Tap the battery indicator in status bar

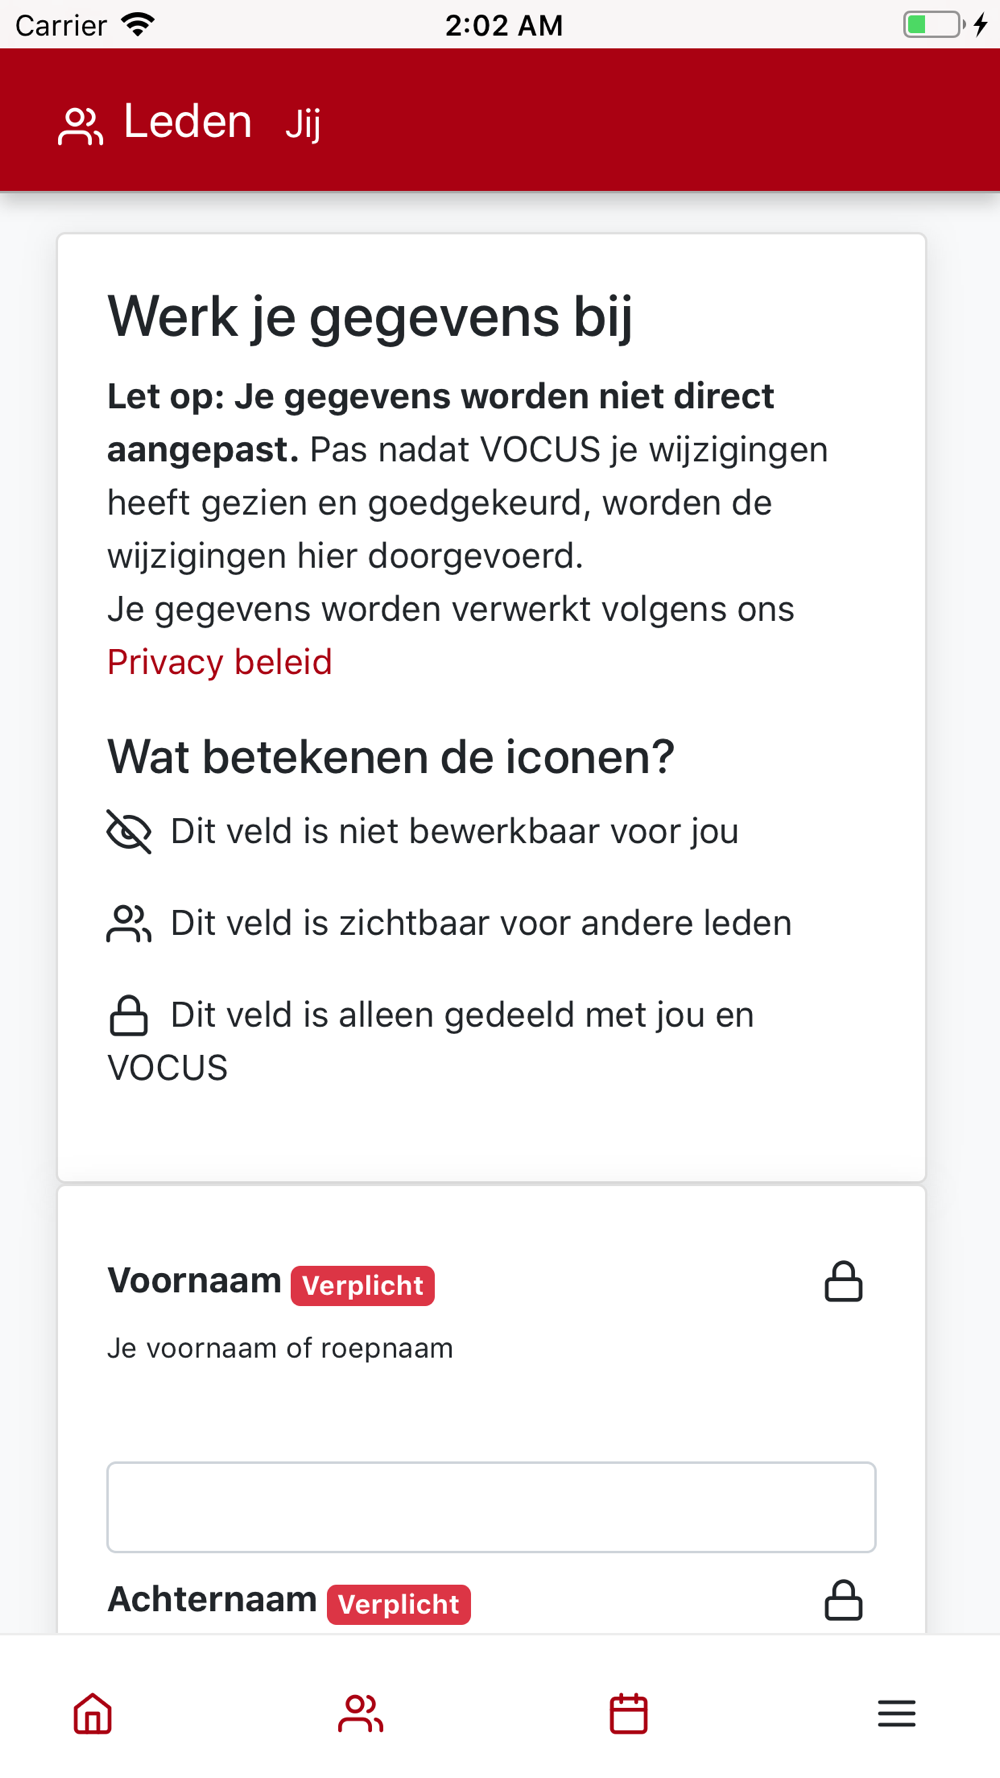[934, 24]
